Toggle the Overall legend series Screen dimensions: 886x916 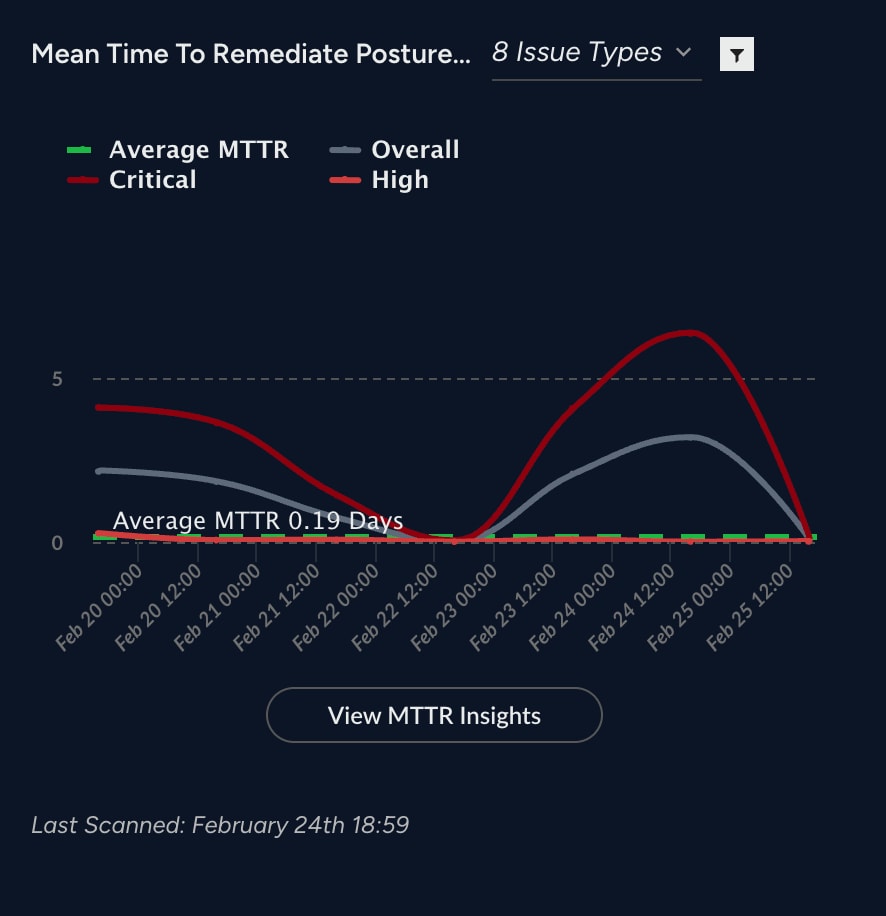coord(415,150)
